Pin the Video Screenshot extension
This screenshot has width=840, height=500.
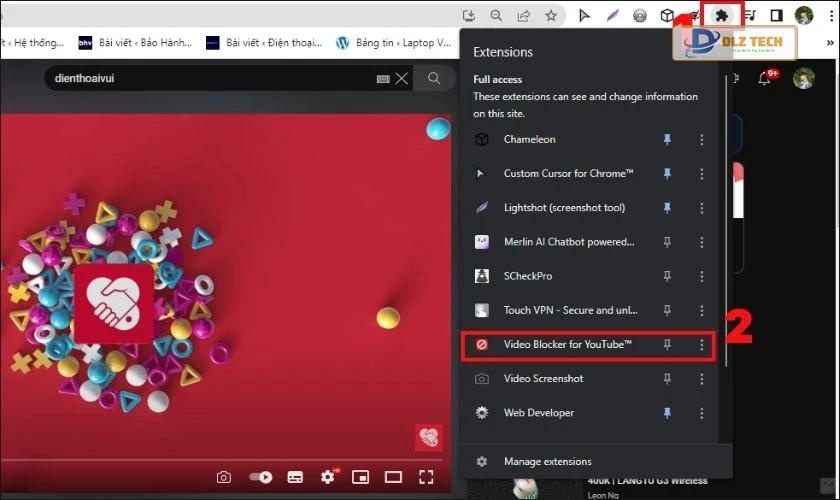tap(667, 379)
